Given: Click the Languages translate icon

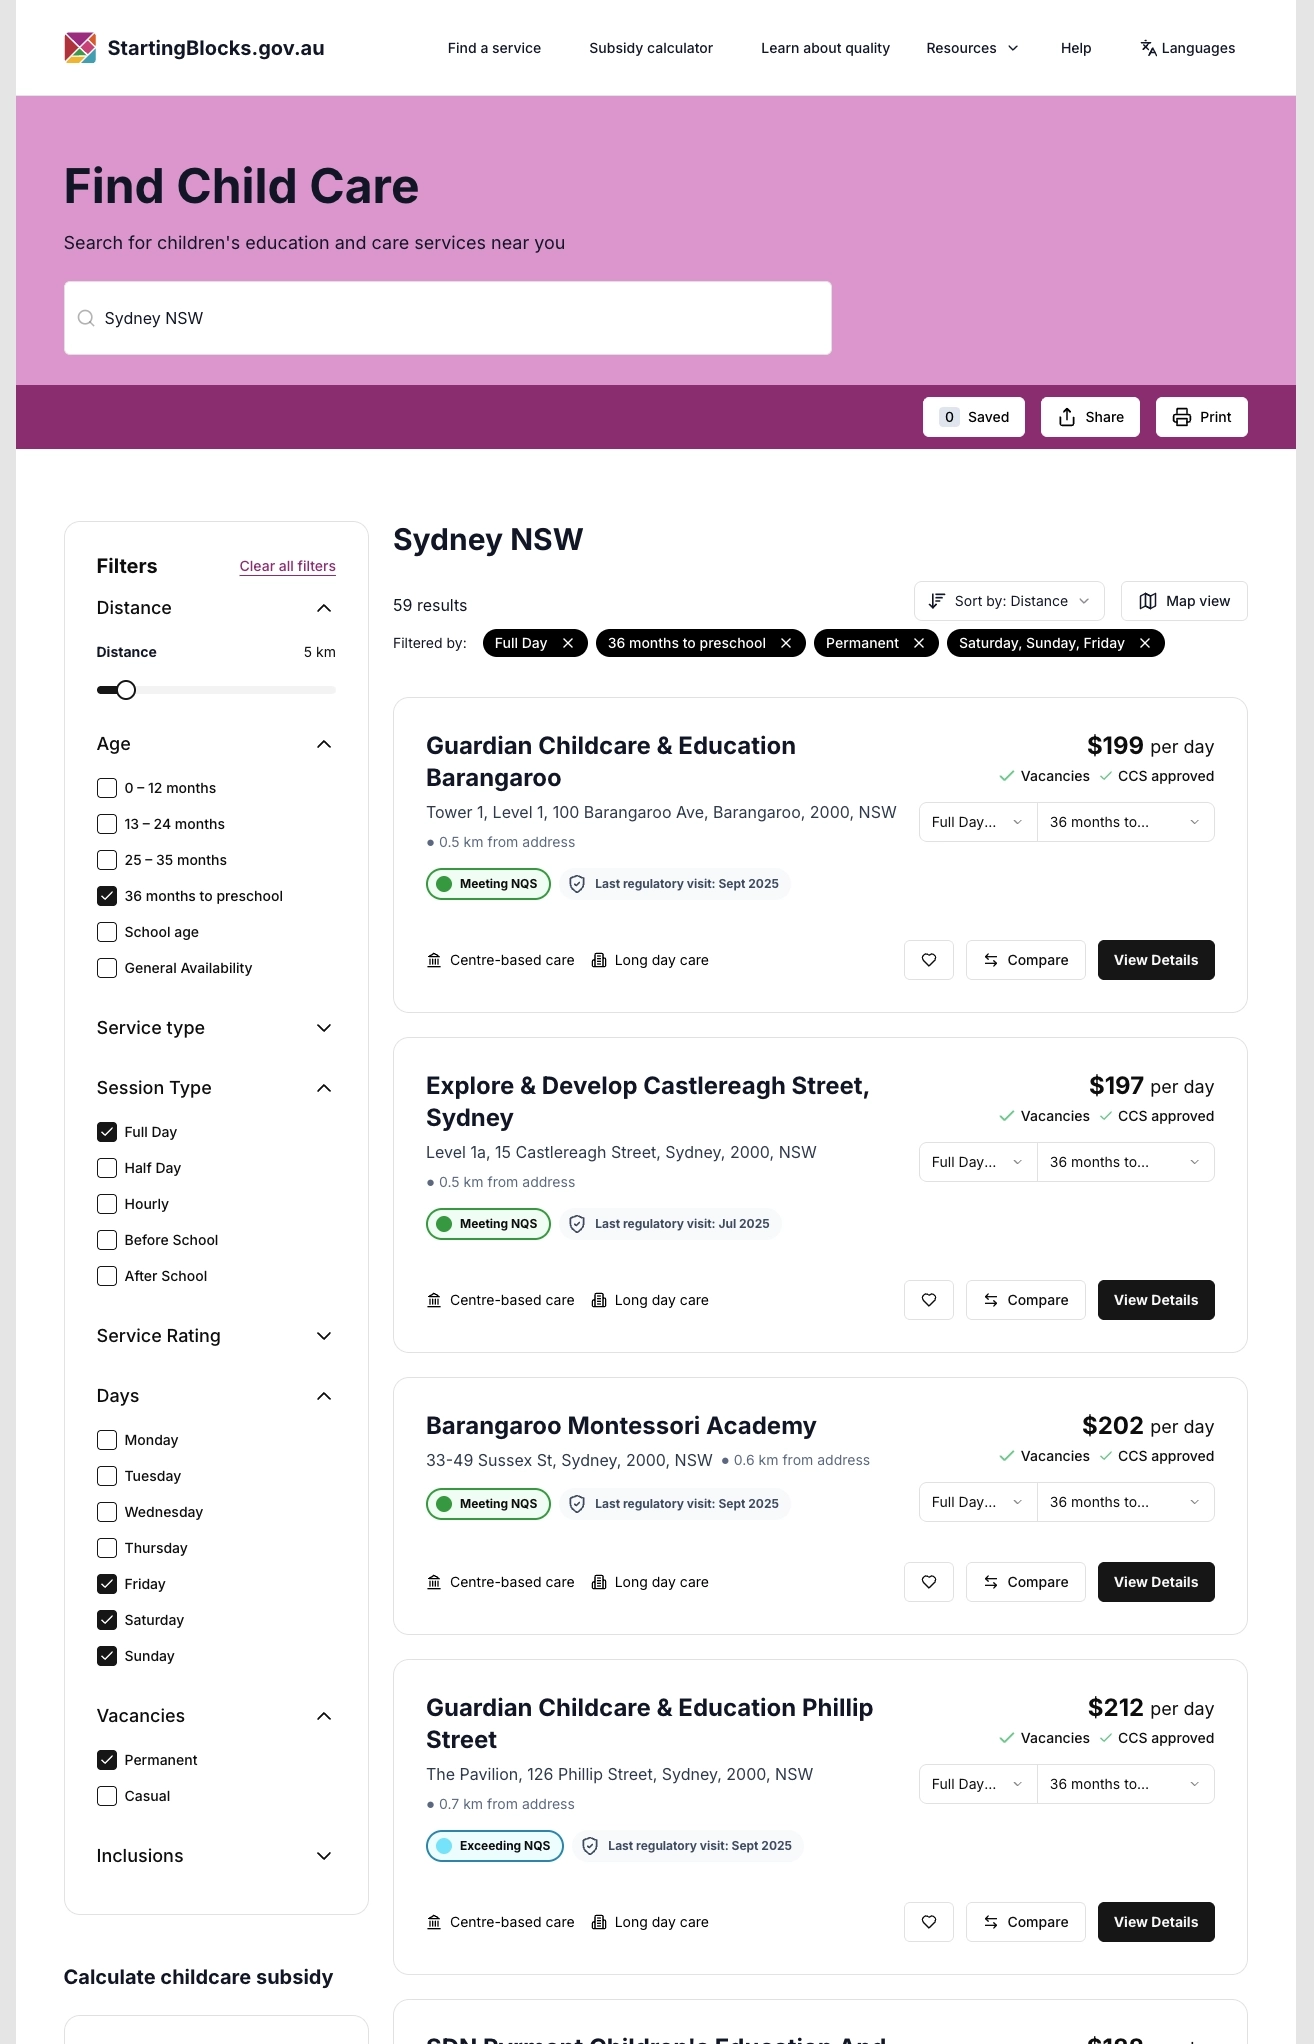Looking at the screenshot, I should point(1148,48).
